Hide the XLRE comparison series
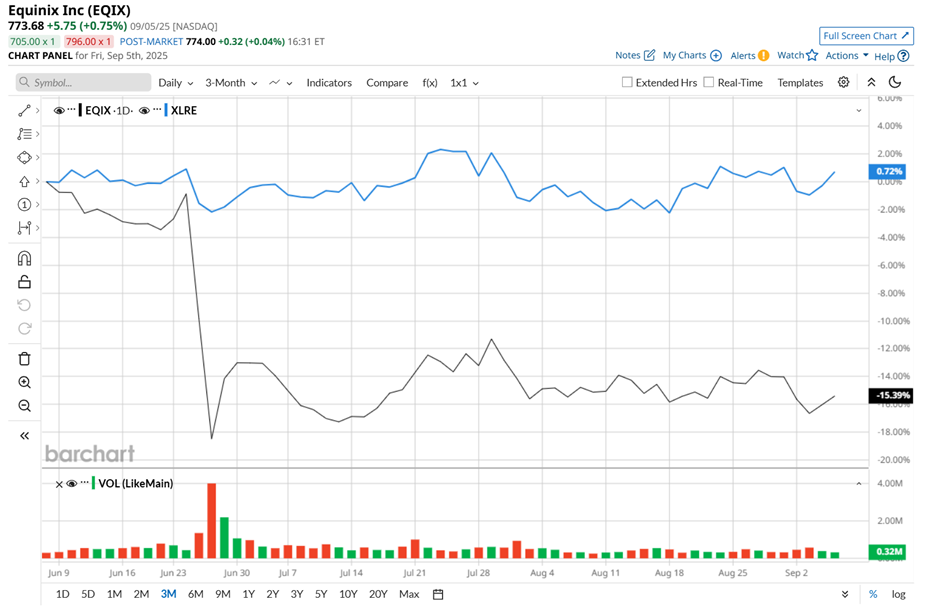 point(144,110)
